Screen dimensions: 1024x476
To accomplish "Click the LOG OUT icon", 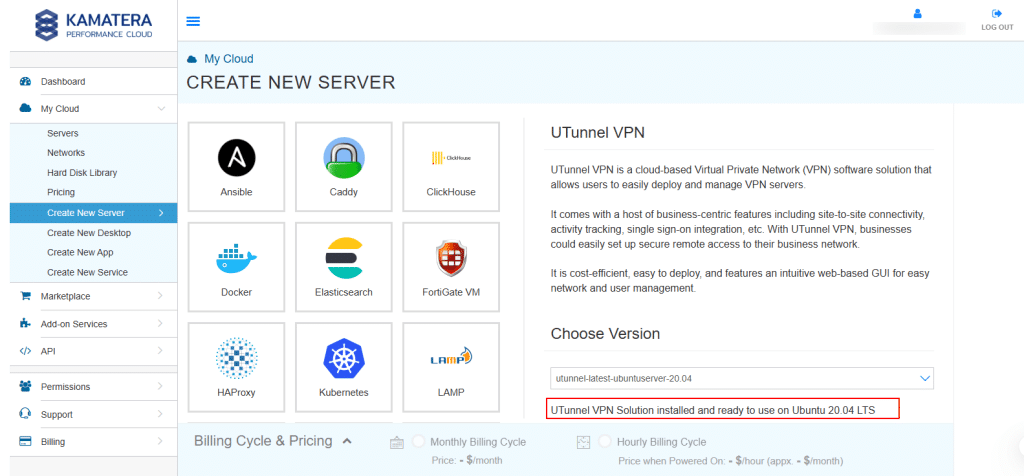I will (997, 13).
